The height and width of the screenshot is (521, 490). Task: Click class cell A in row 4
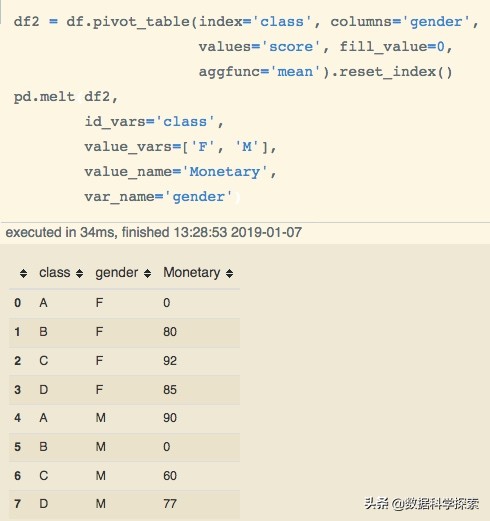[43, 418]
